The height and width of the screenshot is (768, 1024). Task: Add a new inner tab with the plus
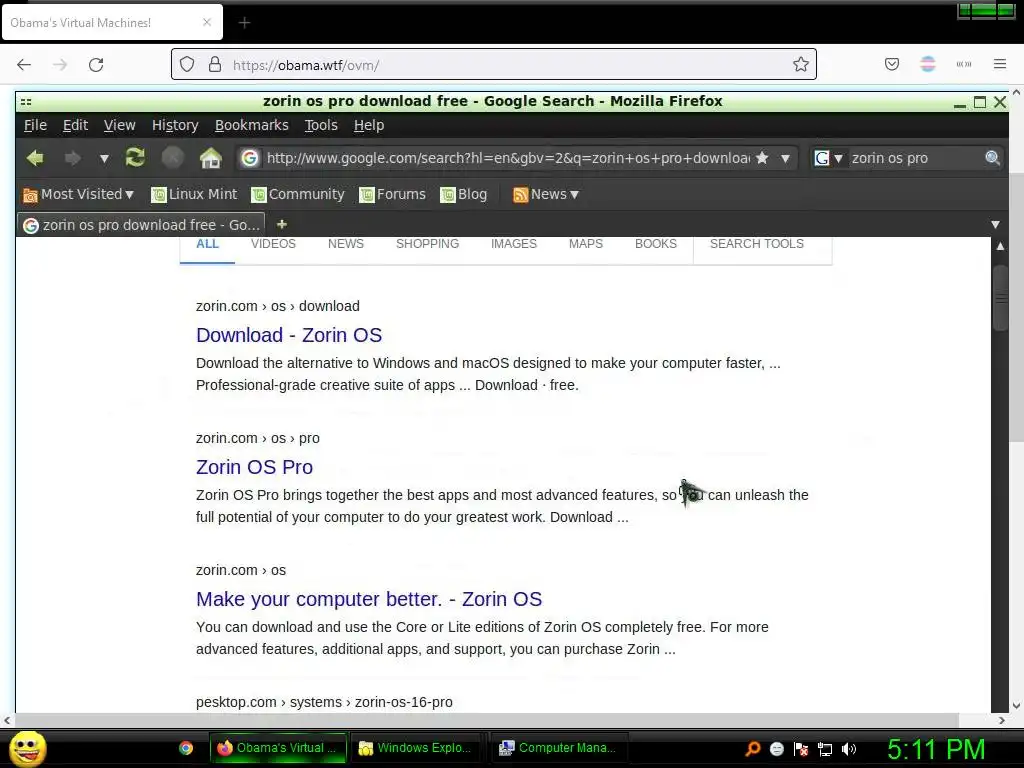[281, 224]
